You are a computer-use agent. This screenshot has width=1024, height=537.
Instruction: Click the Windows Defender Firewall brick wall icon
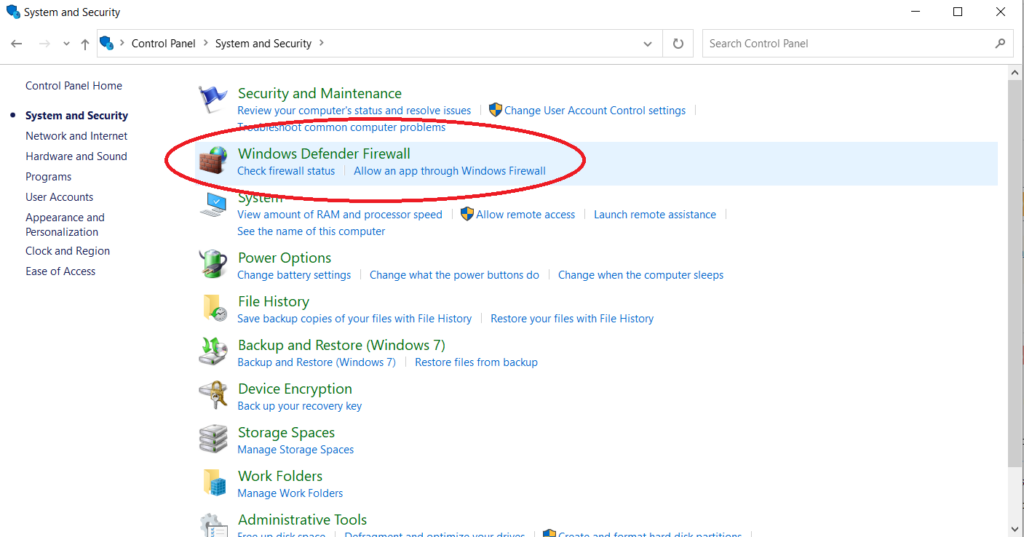[x=213, y=161]
